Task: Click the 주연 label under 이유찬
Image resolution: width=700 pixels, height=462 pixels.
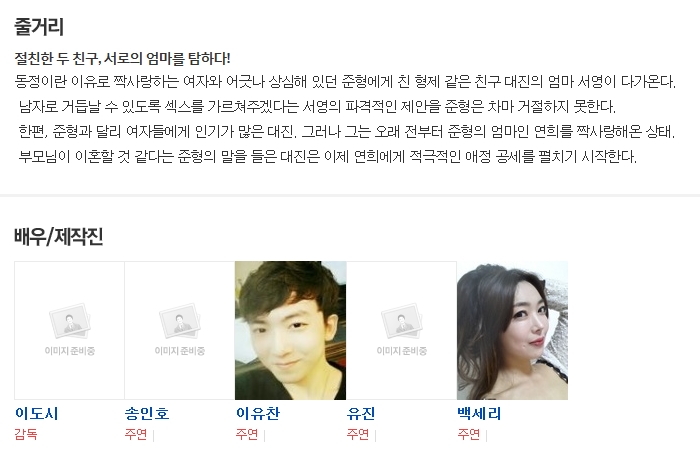Action: pos(247,434)
